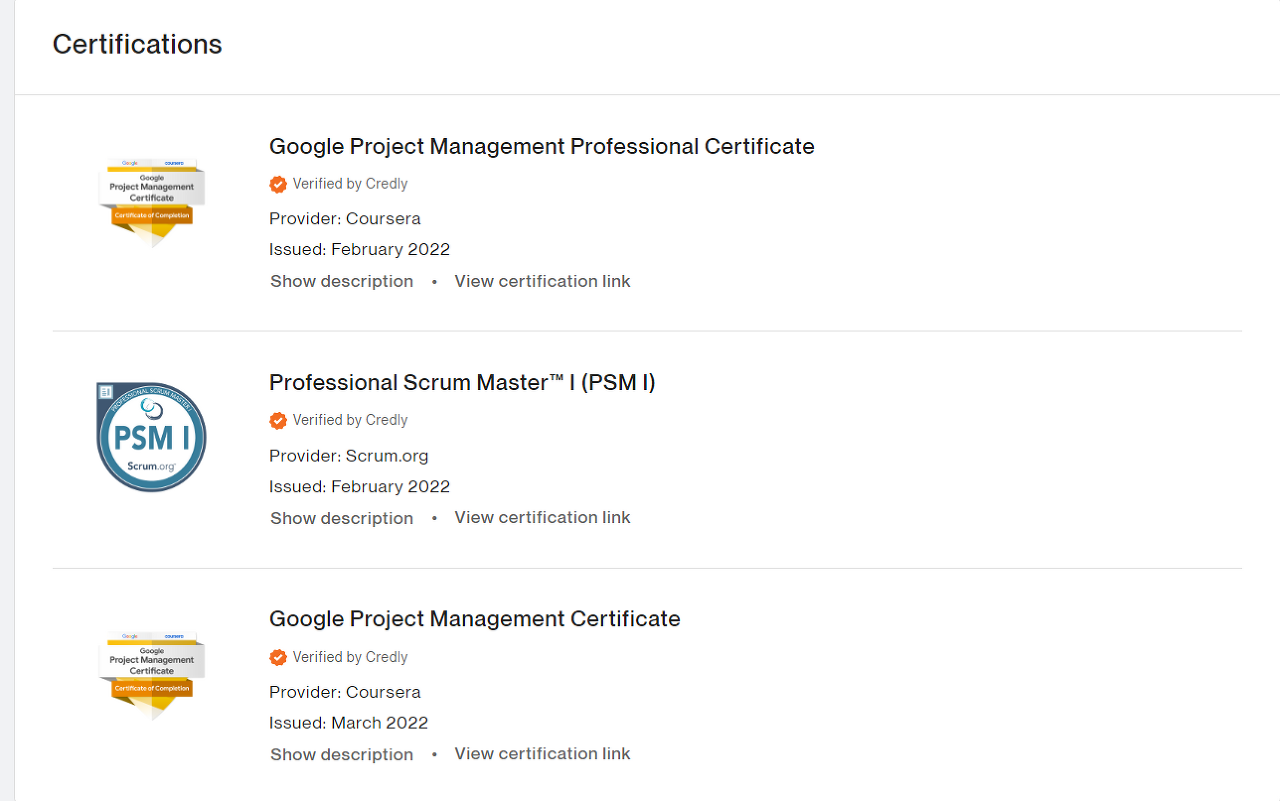The height and width of the screenshot is (801, 1280).
Task: Open the Google Project Management Professional Certificate title
Action: tap(542, 147)
